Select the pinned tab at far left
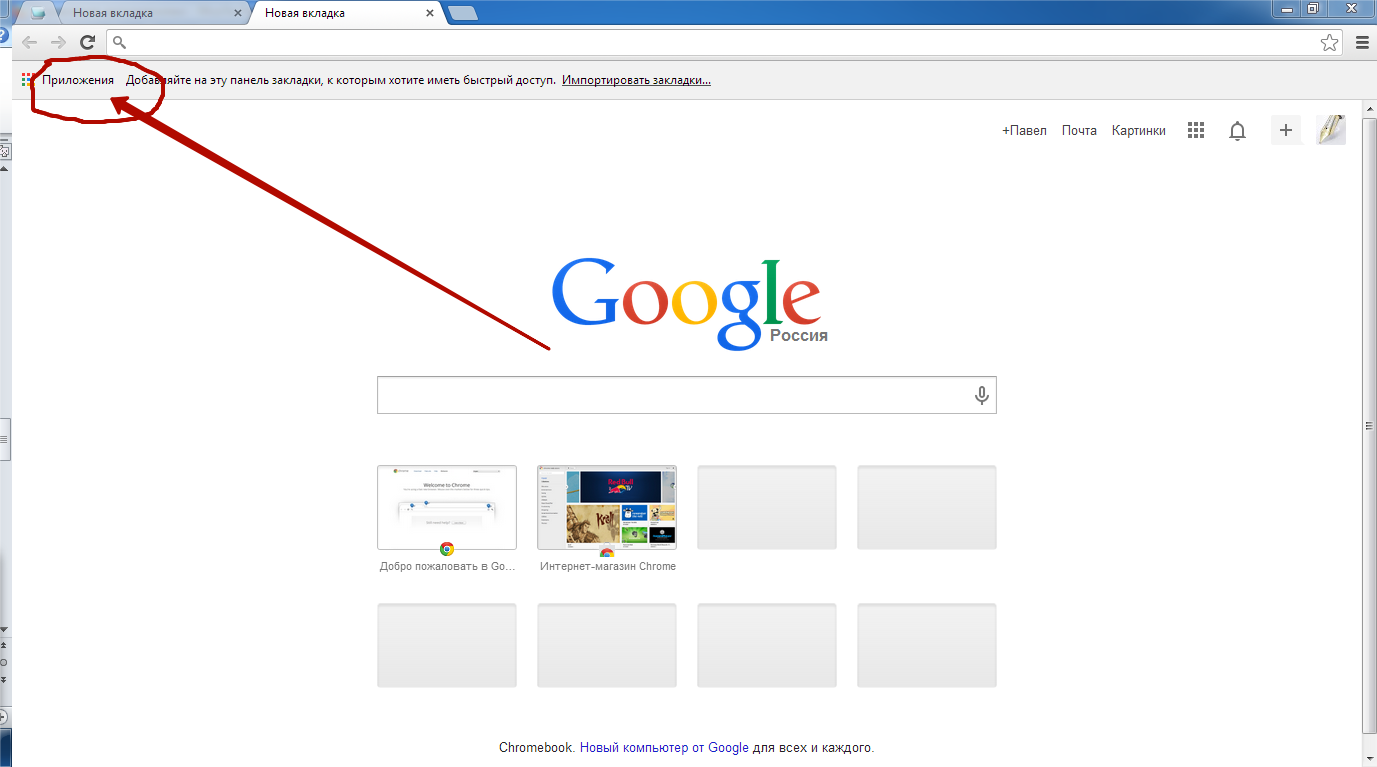 (38, 13)
